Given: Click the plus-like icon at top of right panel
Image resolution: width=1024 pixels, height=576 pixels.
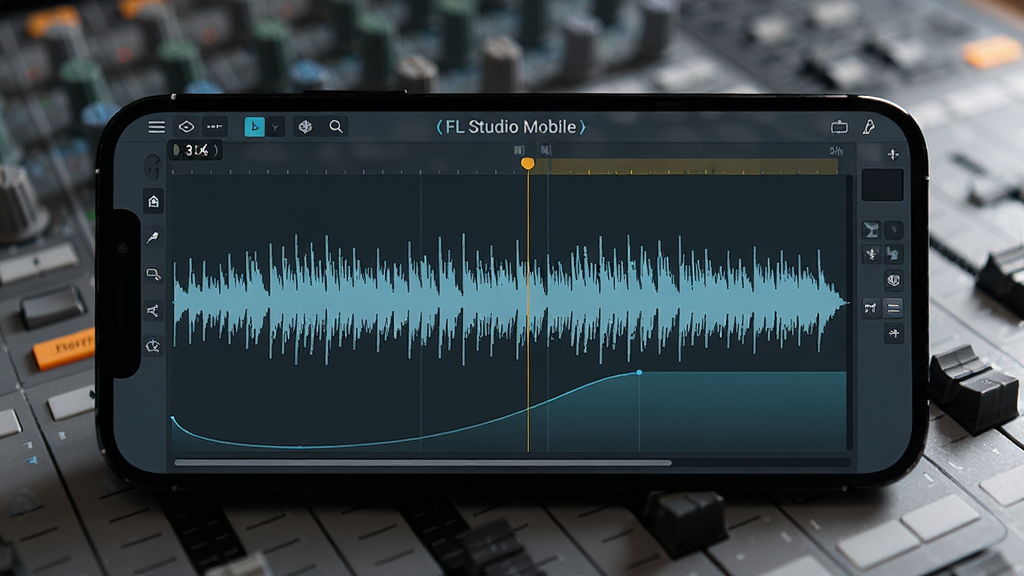Looking at the screenshot, I should [893, 155].
